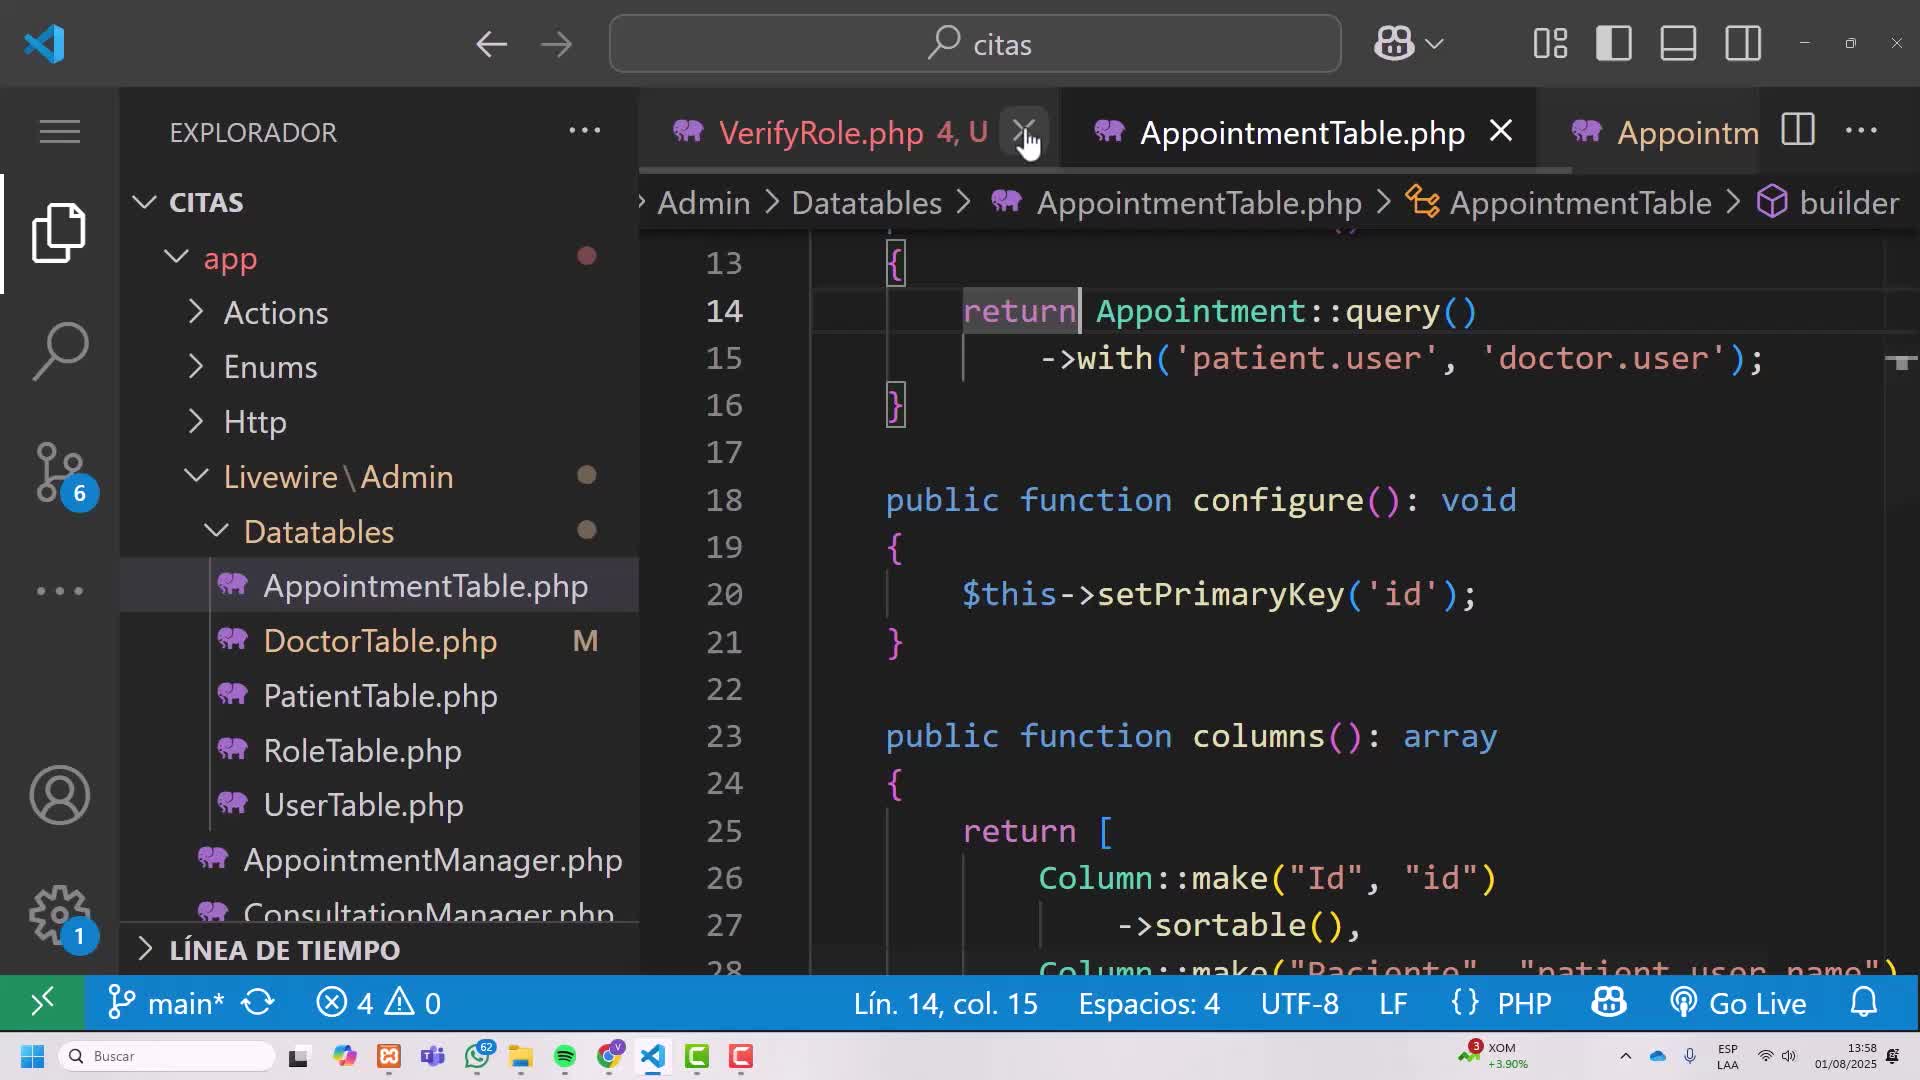
Task: Open Explorer views and more actions menu
Action: 585,131
